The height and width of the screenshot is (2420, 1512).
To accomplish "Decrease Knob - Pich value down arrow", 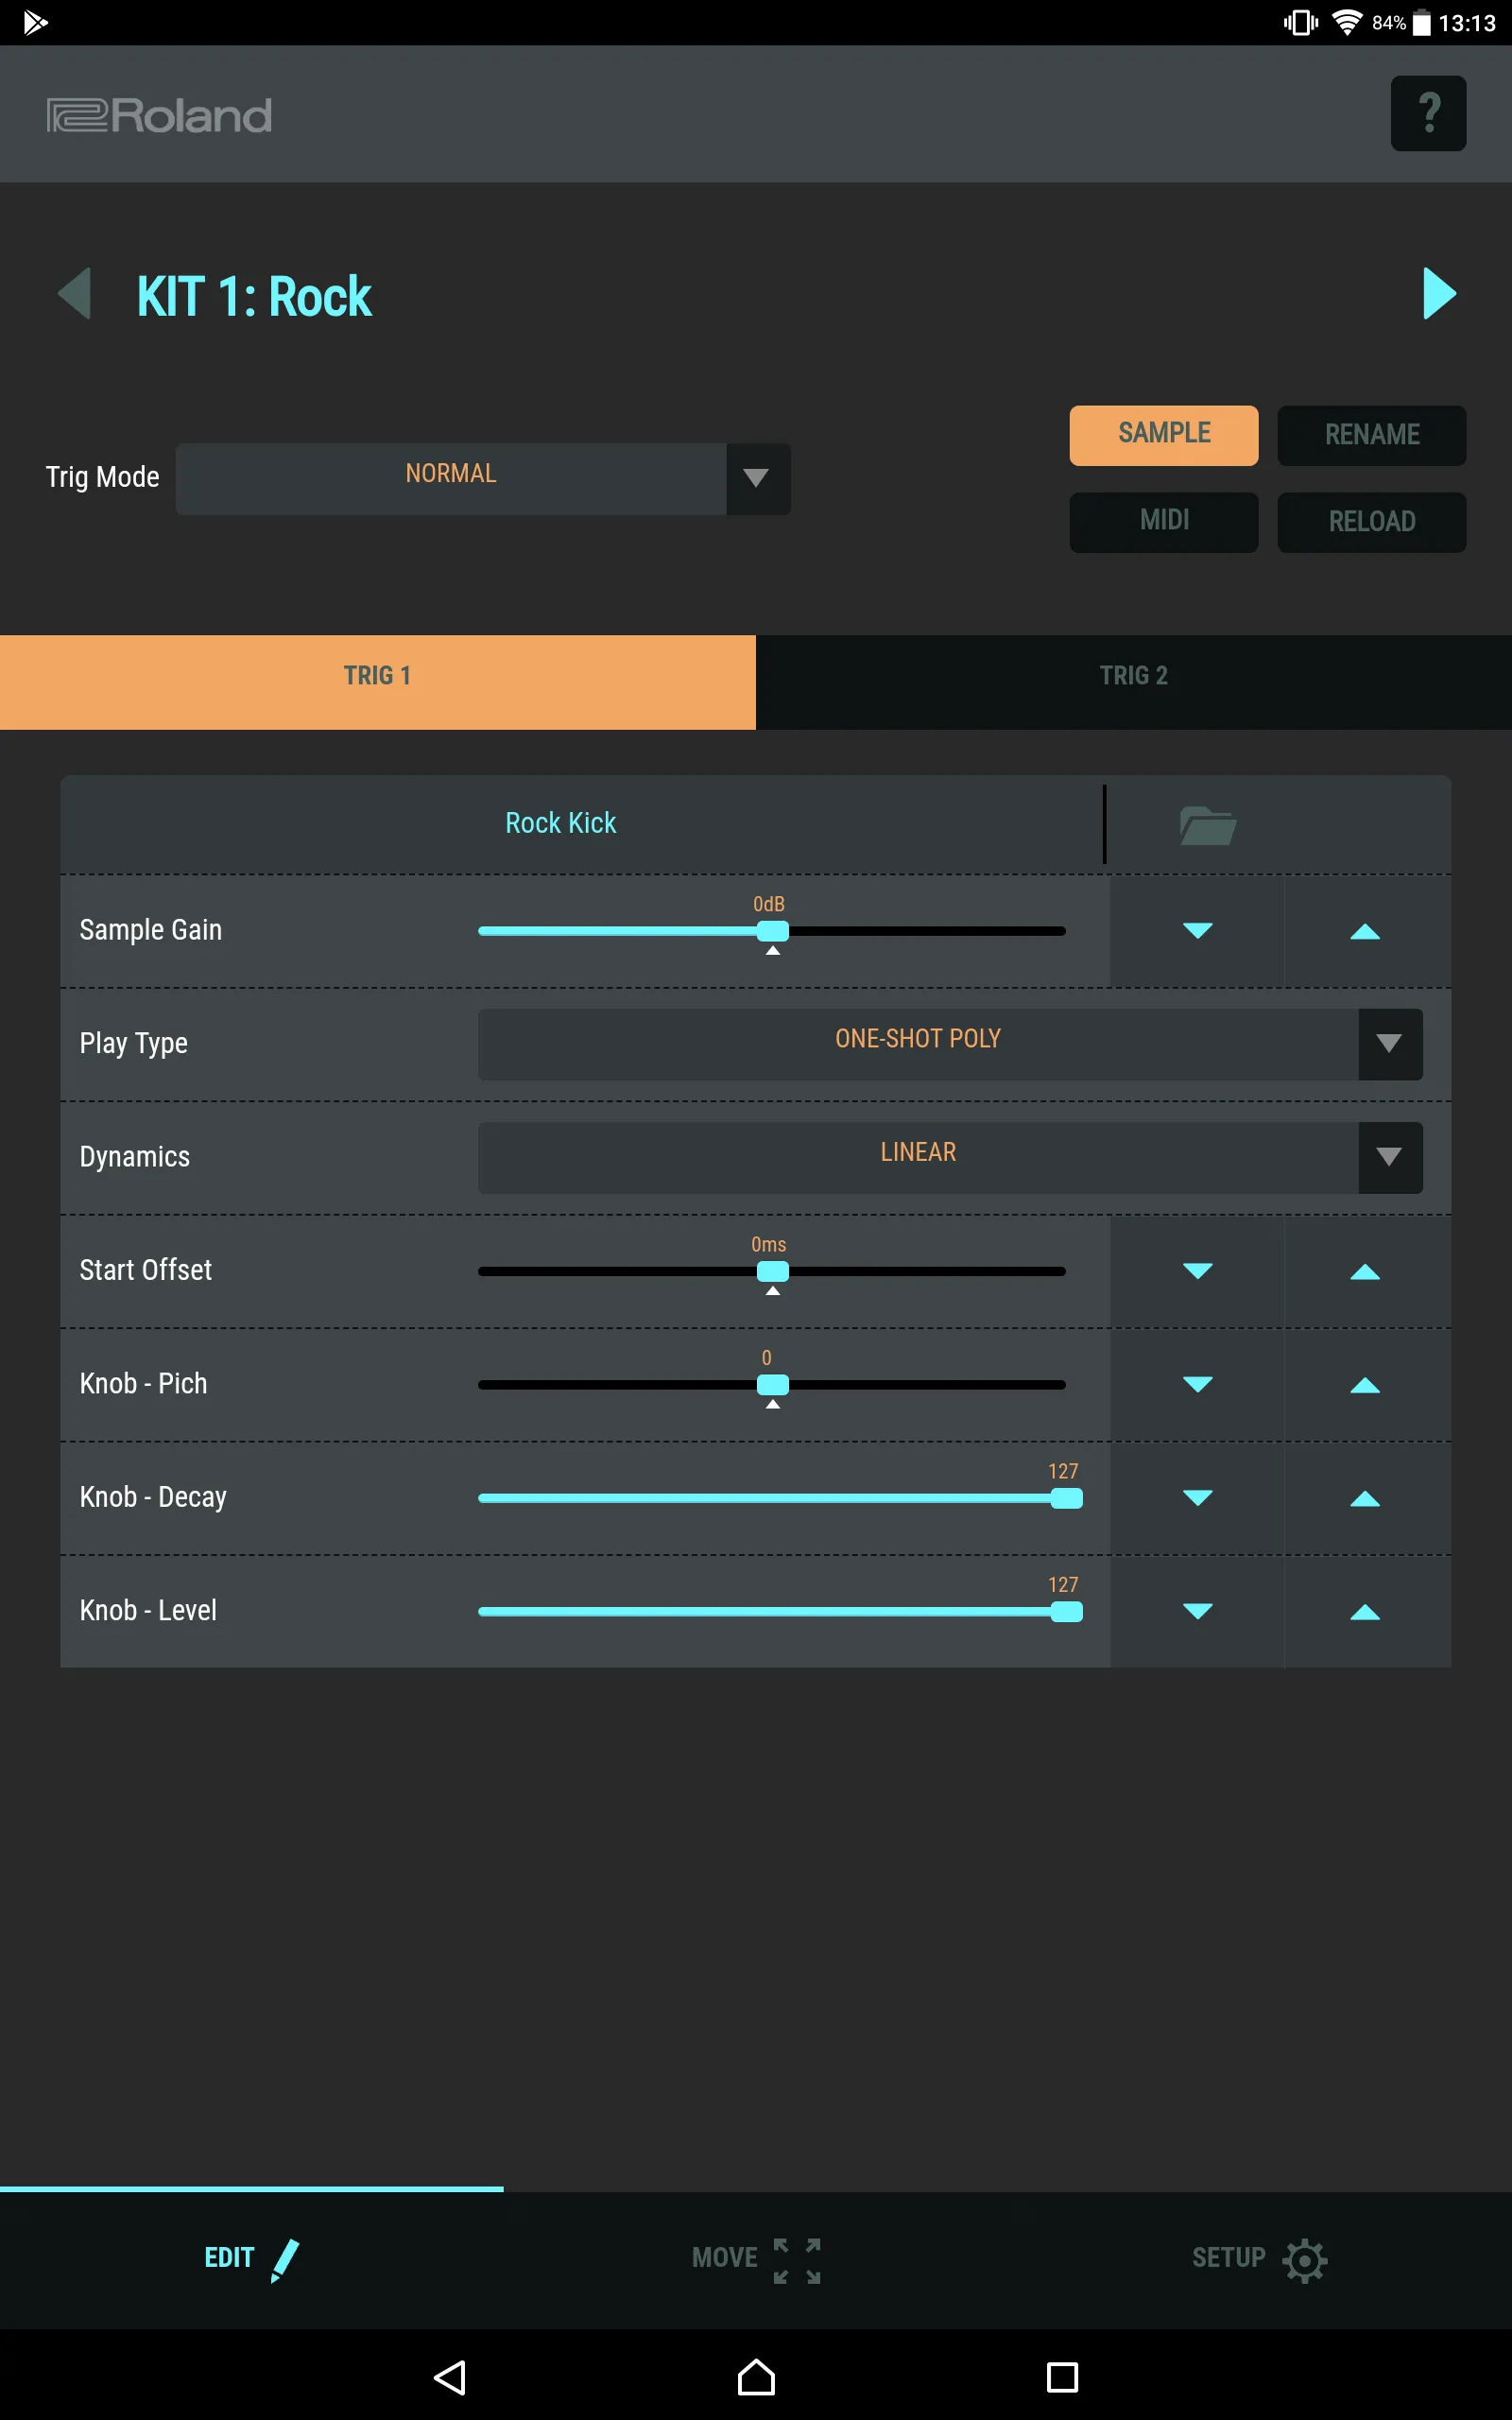I will coord(1197,1385).
